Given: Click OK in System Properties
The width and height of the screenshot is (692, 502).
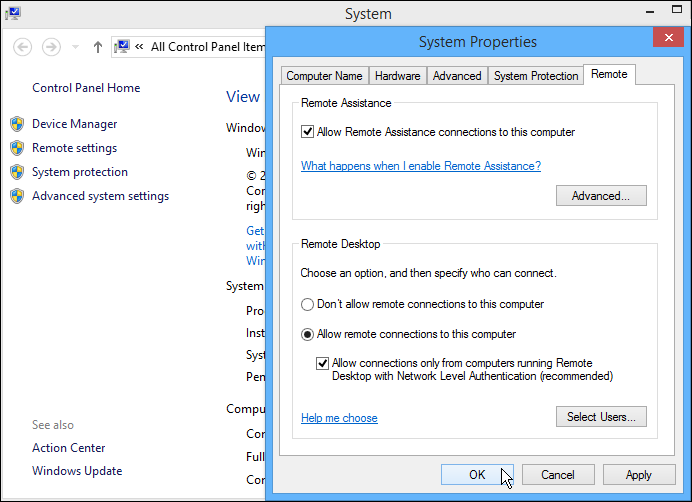Looking at the screenshot, I should click(477, 475).
